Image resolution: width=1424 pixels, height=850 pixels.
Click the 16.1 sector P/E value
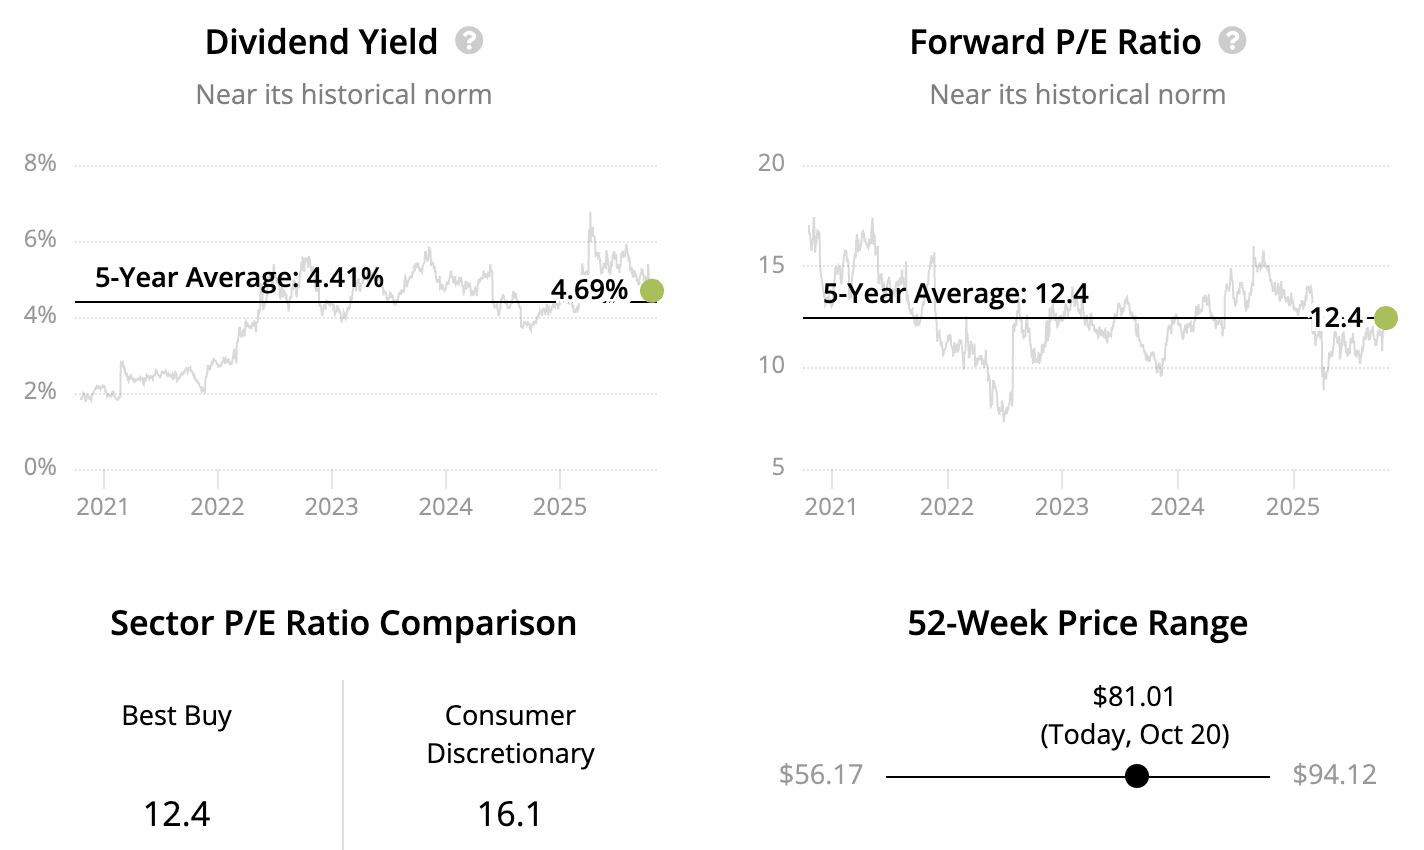(510, 814)
